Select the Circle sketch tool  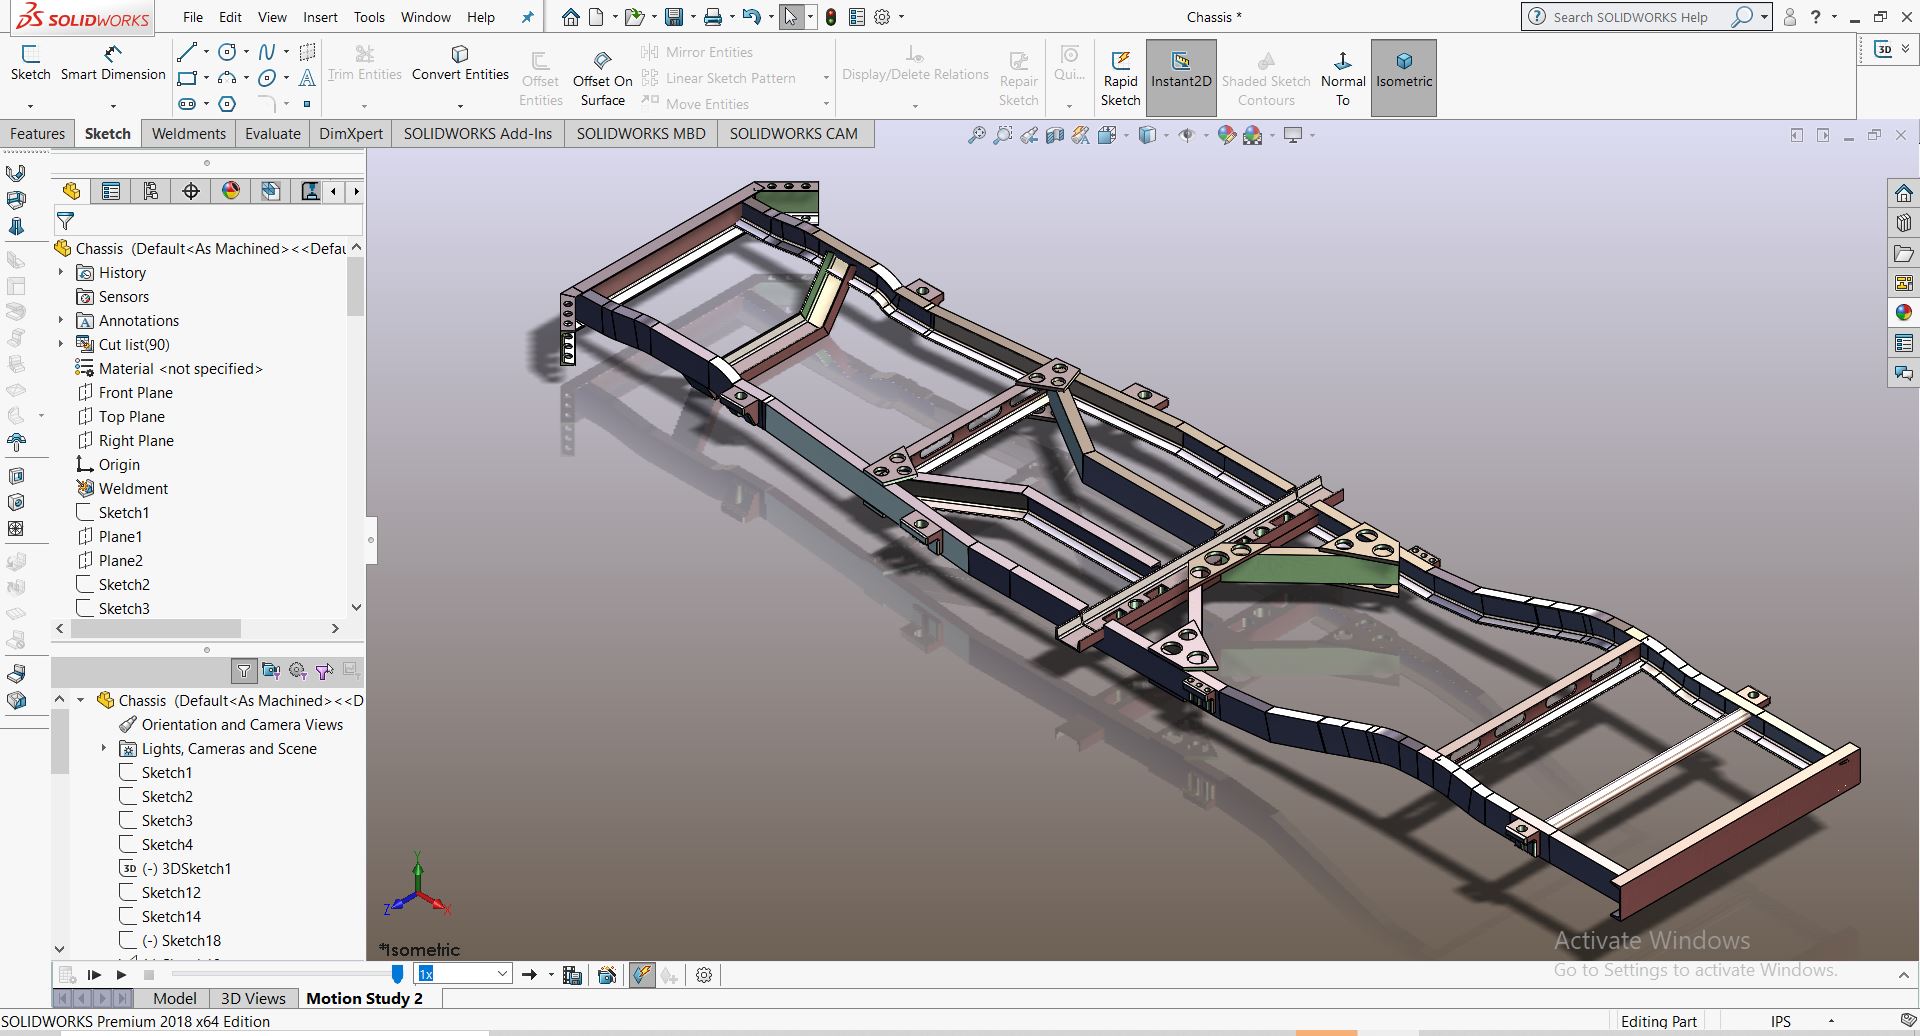(227, 52)
